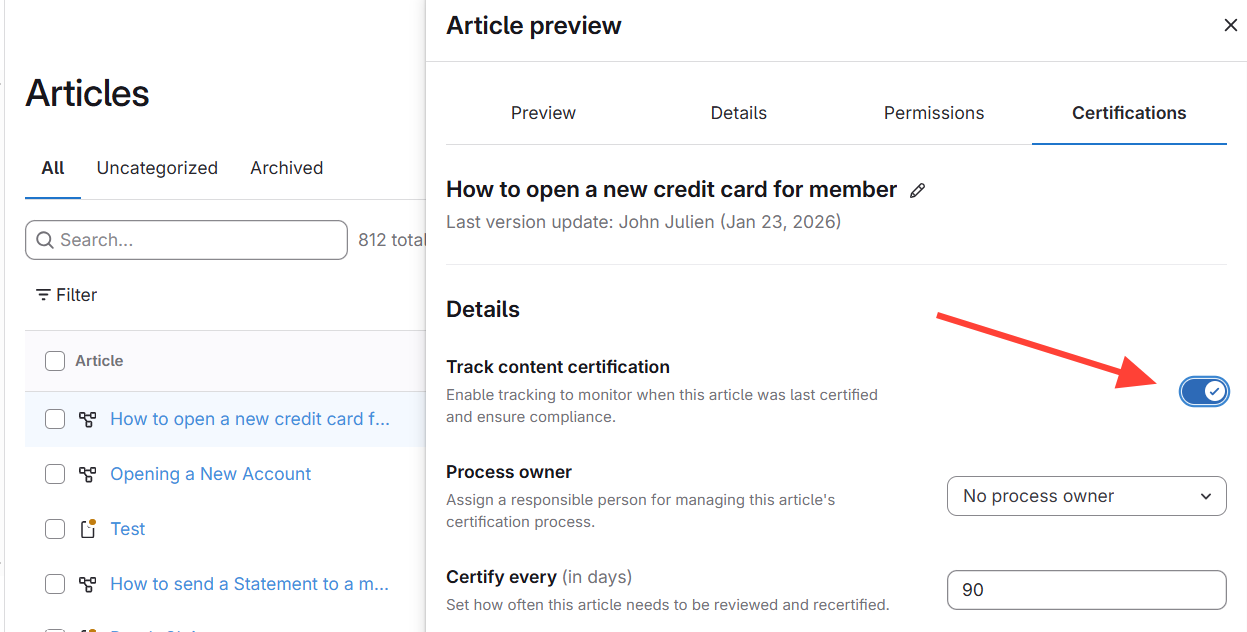Click the pencil edit icon beside article title
The image size is (1247, 632).
[x=917, y=190]
